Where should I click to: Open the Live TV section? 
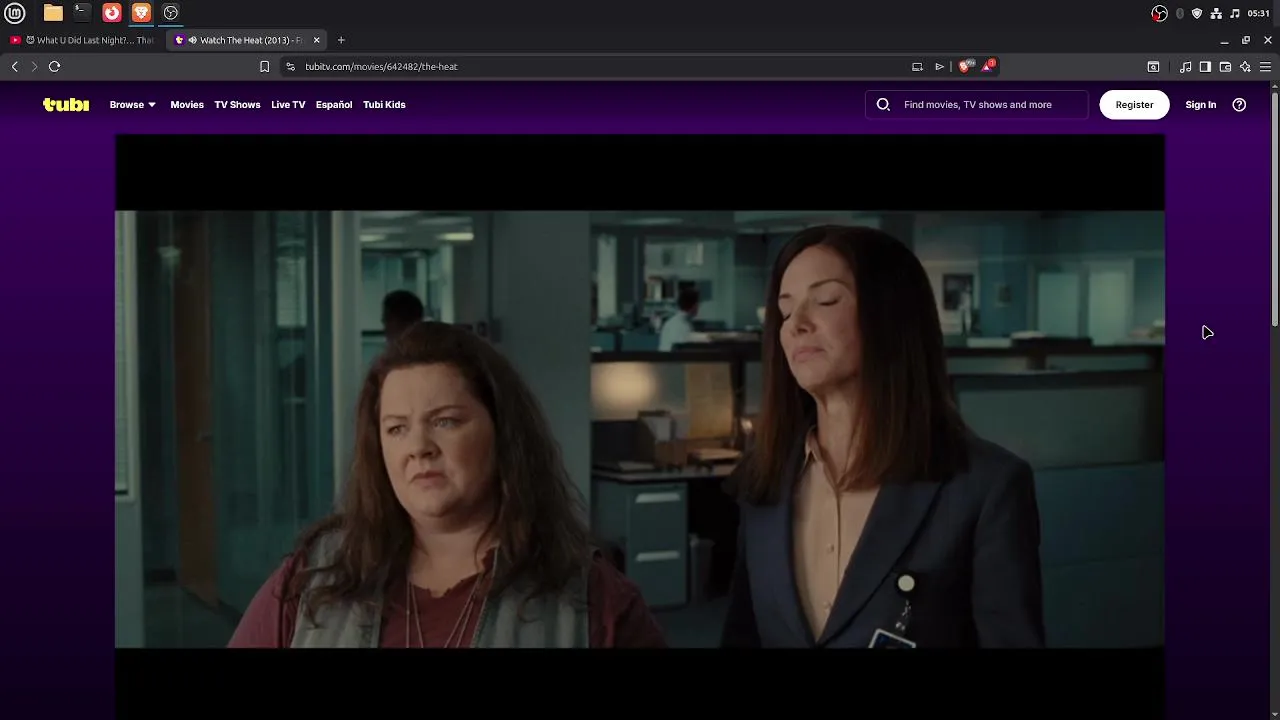[288, 104]
